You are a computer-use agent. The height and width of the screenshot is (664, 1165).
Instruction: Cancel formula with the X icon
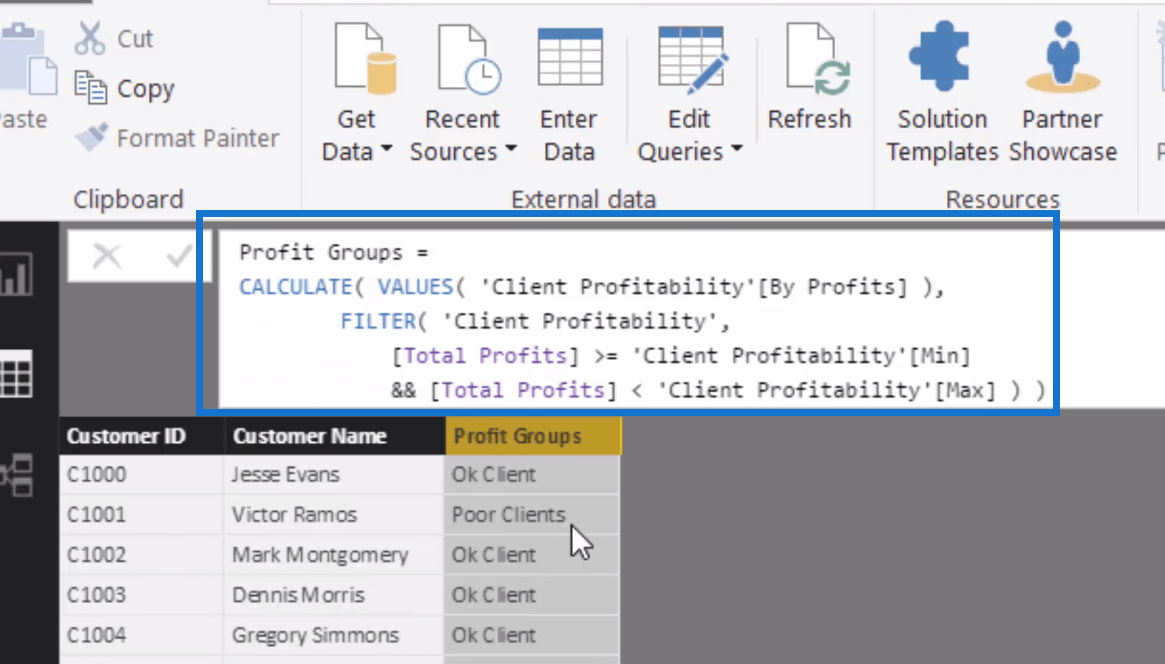point(107,256)
